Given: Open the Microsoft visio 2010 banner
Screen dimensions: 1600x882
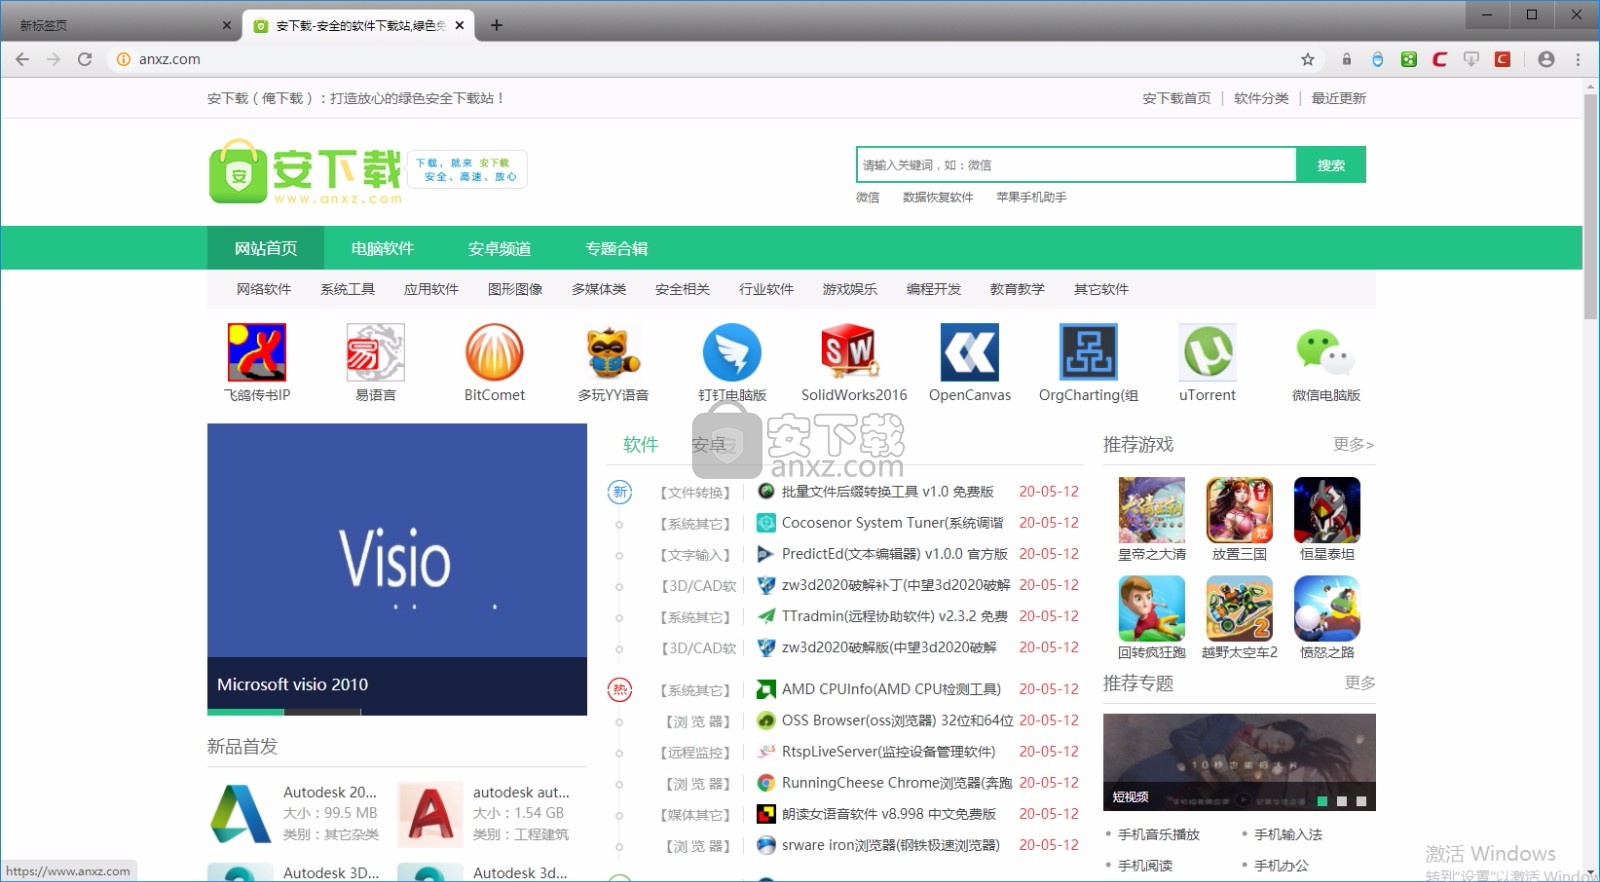Looking at the screenshot, I should (397, 569).
